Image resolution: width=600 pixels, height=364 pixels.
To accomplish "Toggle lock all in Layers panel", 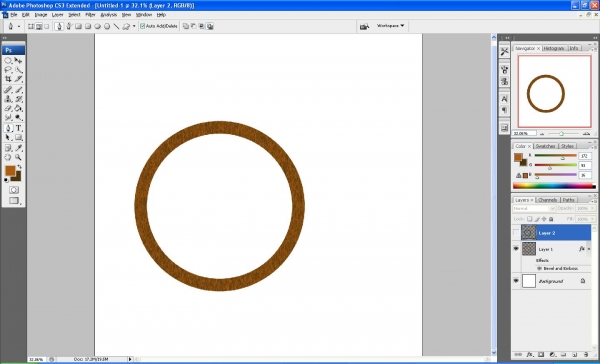I will click(551, 219).
